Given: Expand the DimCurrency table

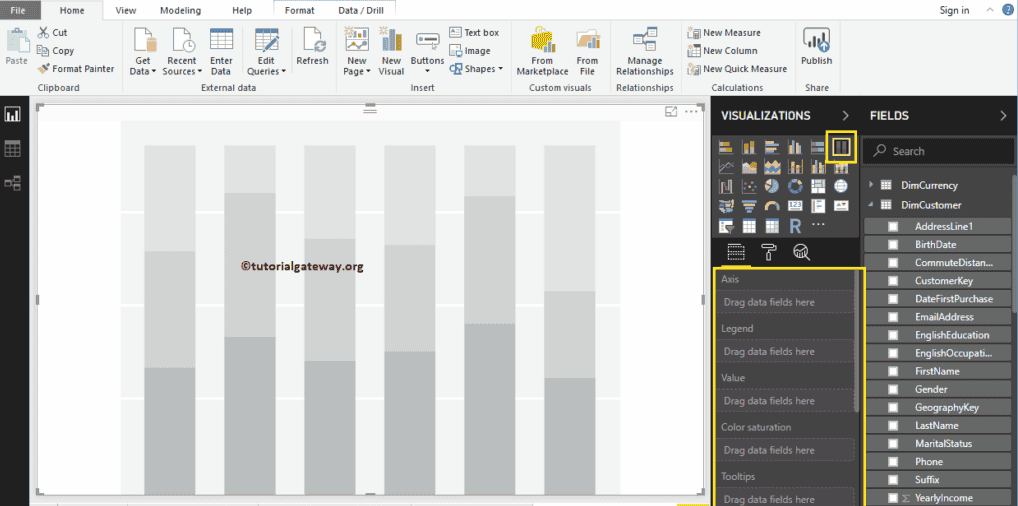Looking at the screenshot, I should click(x=871, y=185).
